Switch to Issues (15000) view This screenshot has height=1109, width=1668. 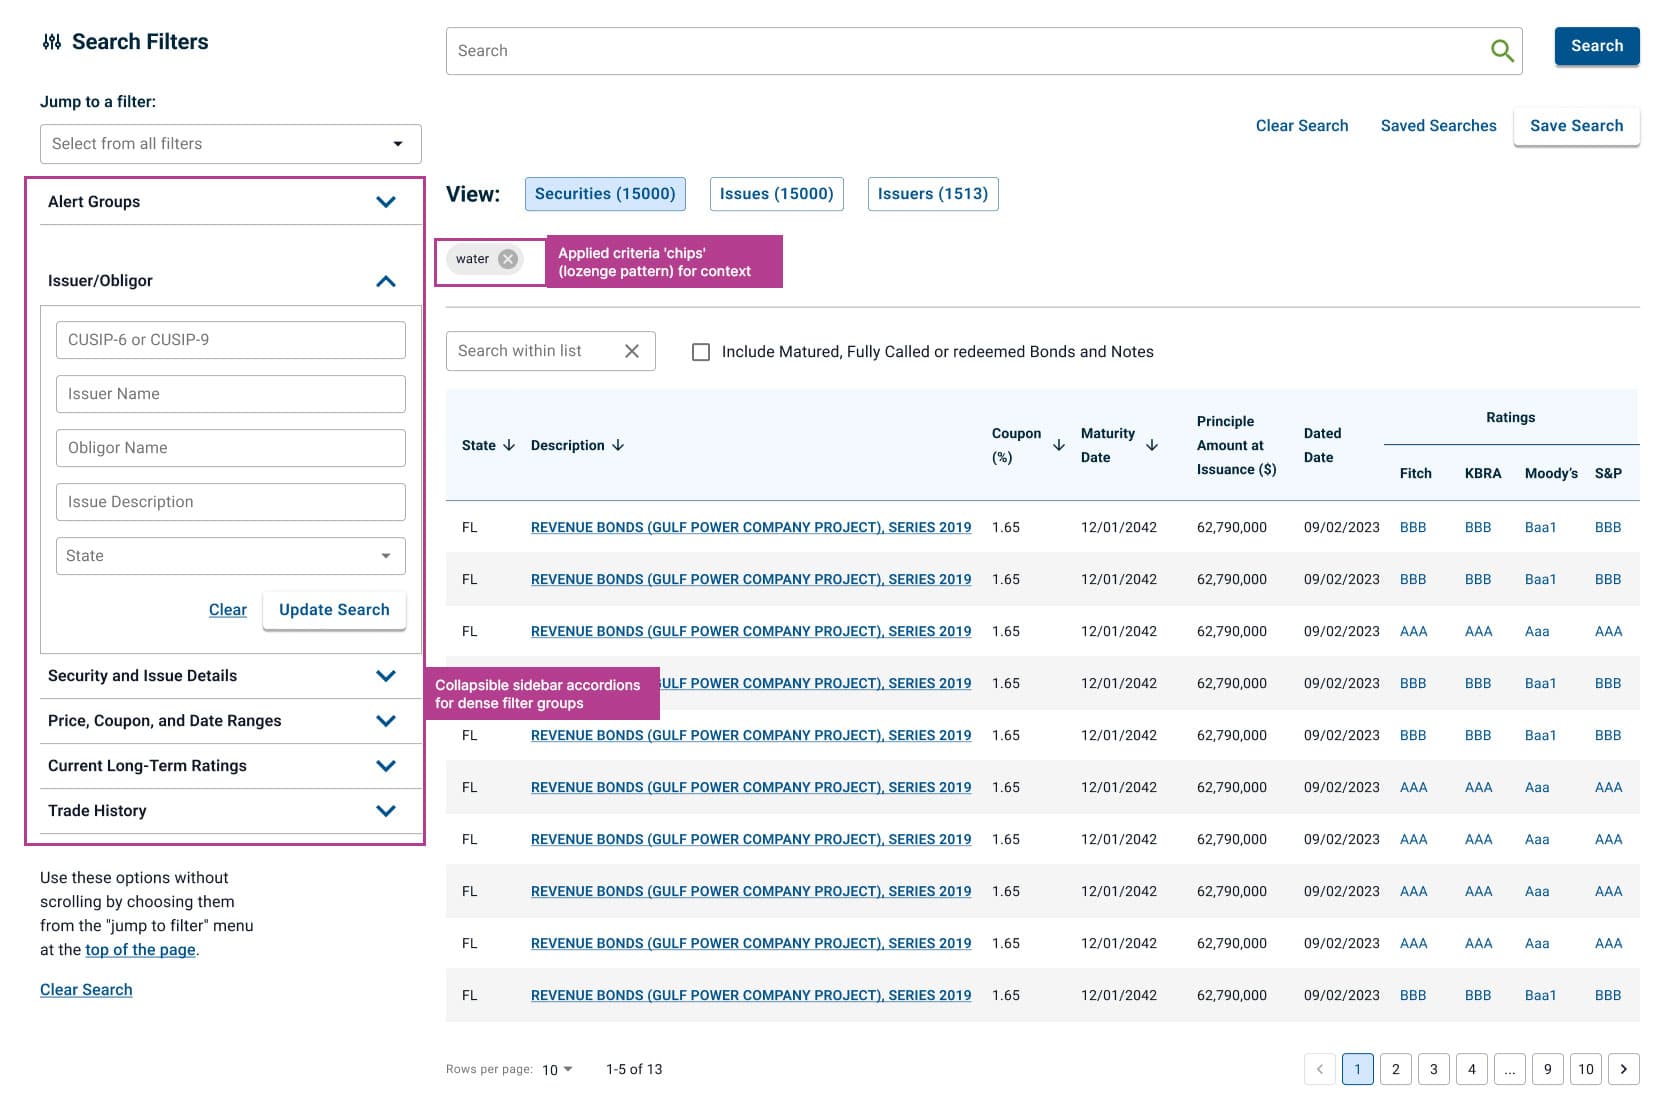pos(776,194)
